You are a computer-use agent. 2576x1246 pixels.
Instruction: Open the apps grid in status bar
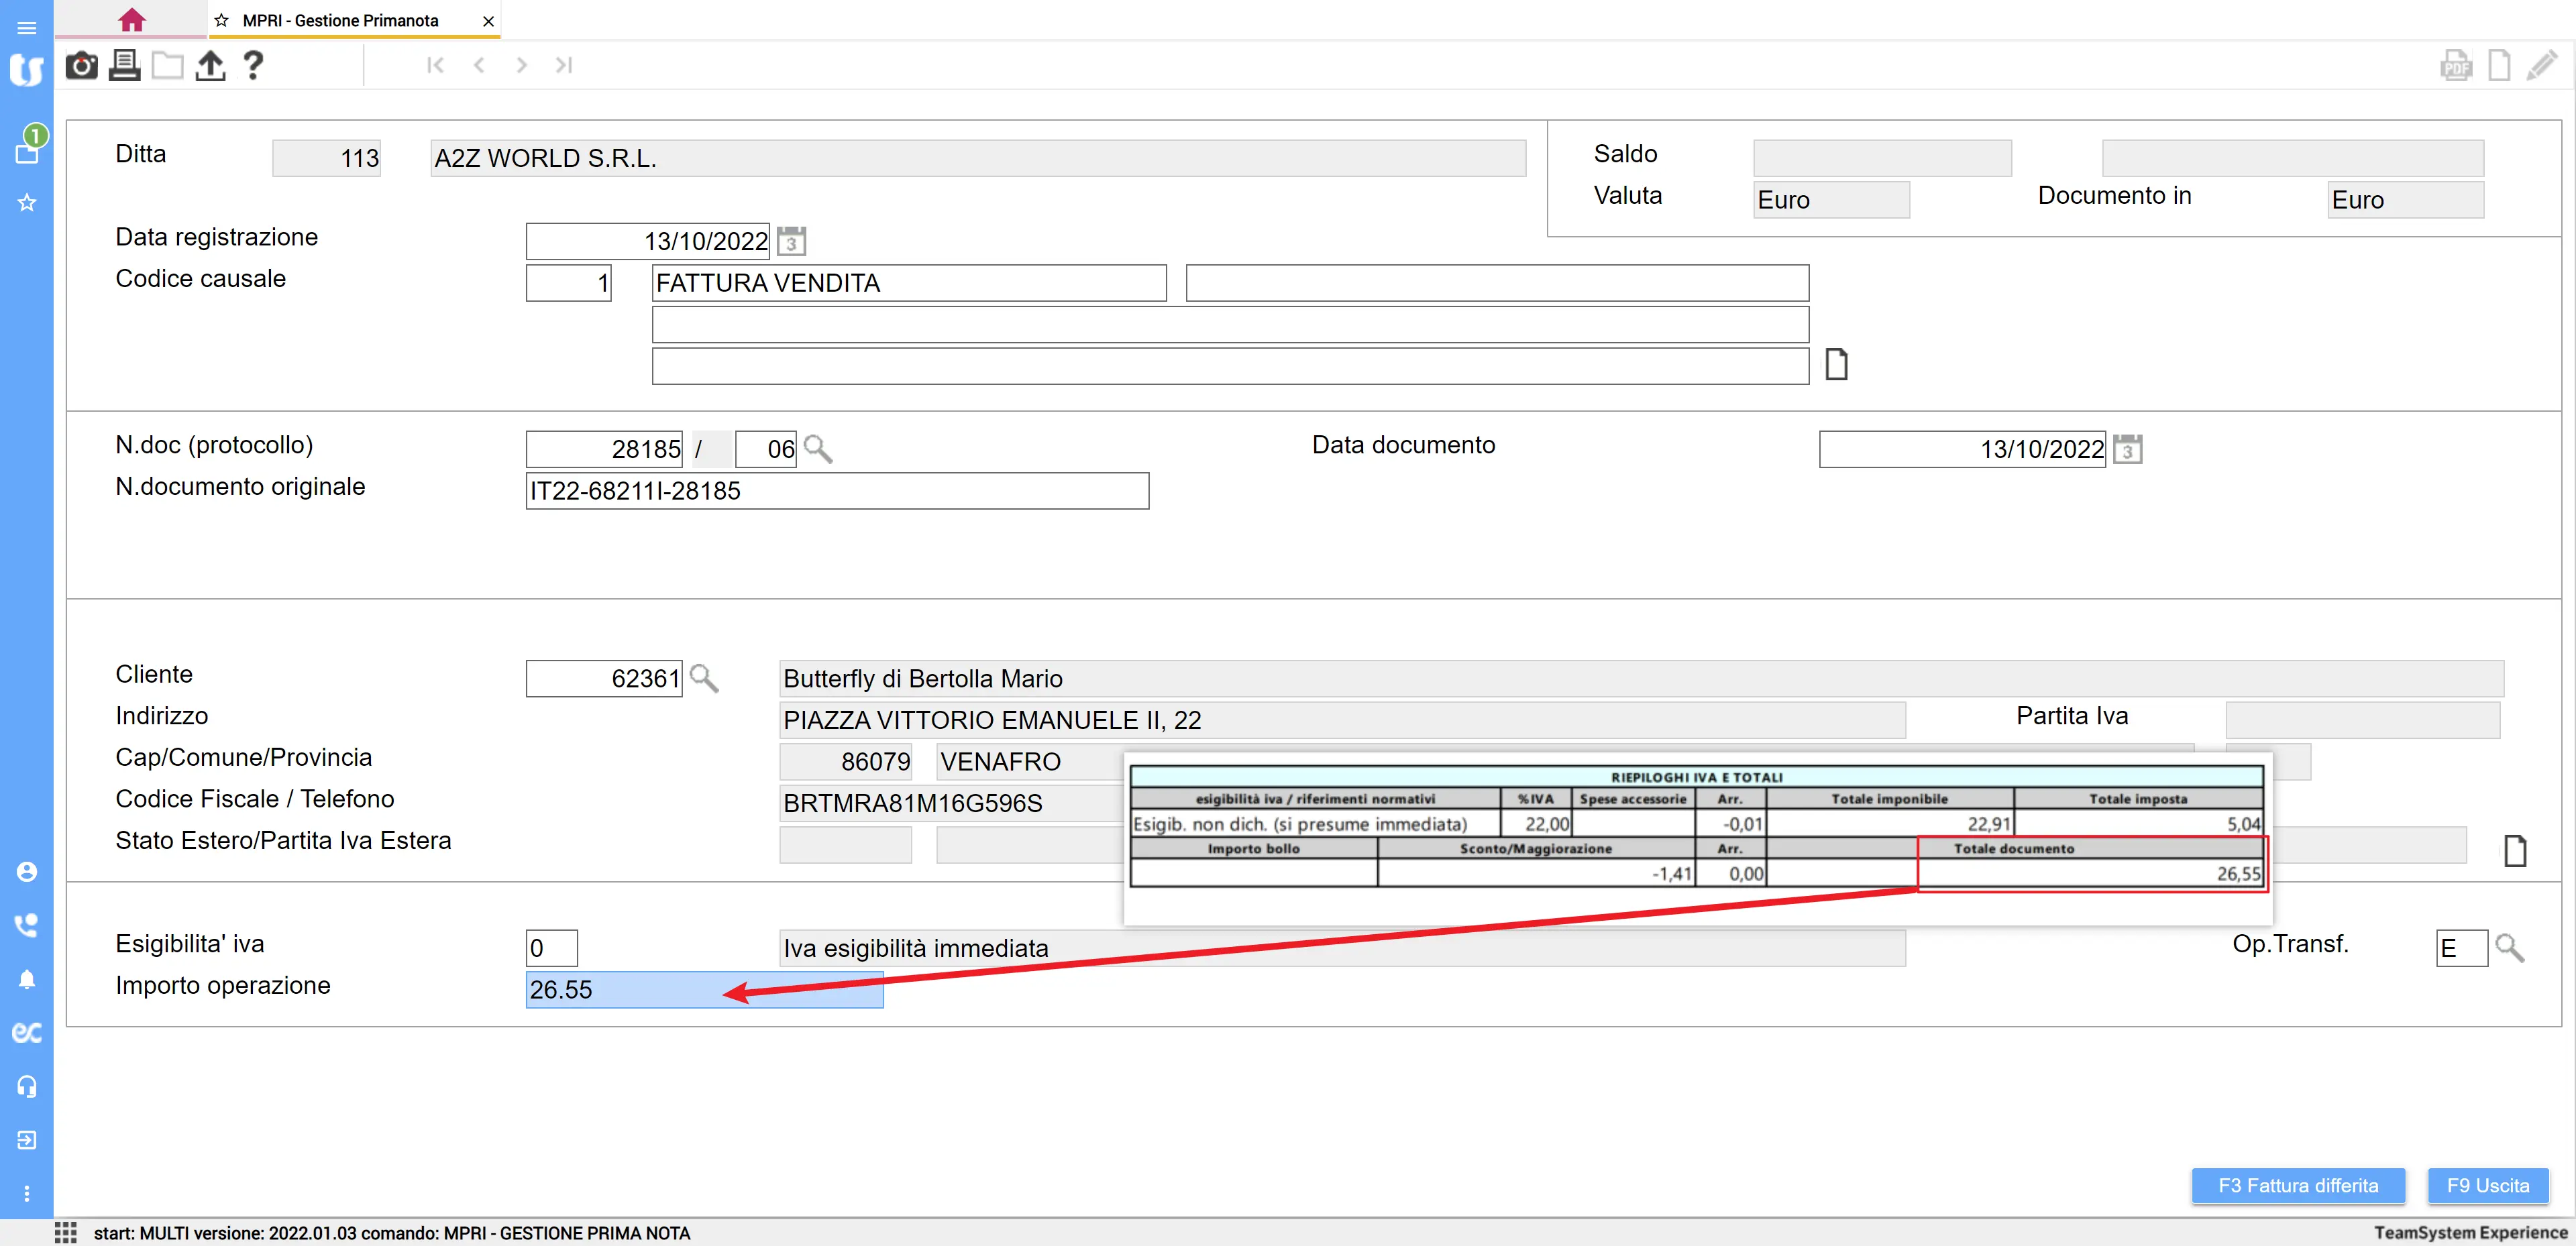tap(66, 1232)
